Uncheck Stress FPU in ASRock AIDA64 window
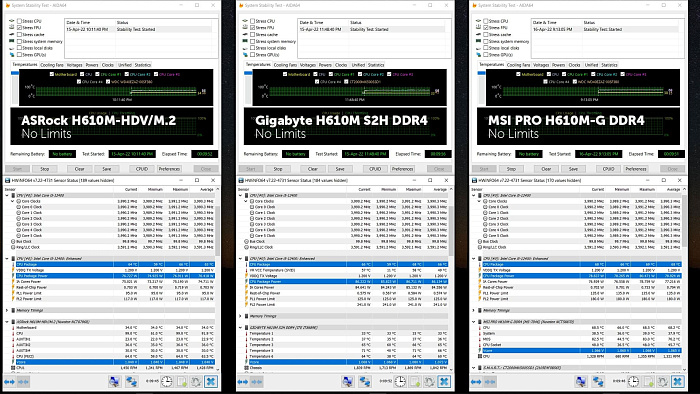The width and height of the screenshot is (700, 394). pos(19,28)
